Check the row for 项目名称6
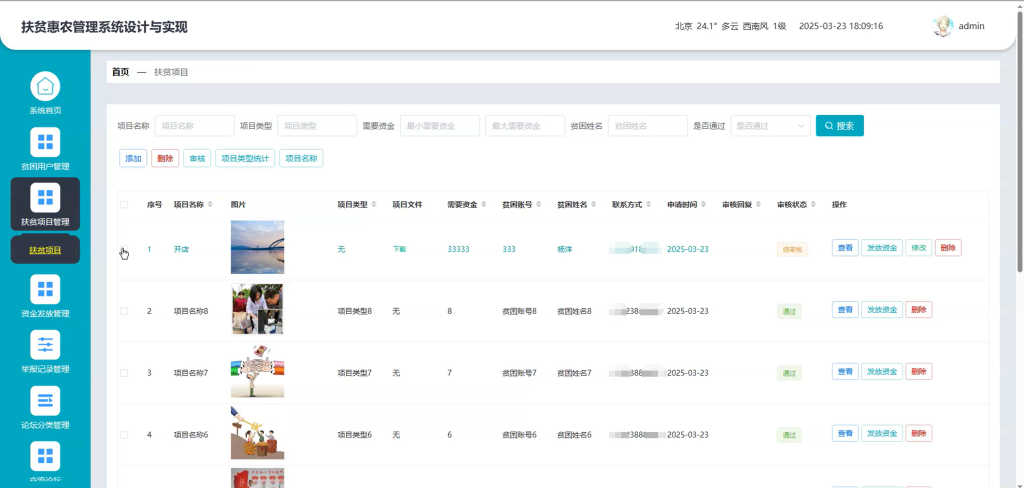The image size is (1024, 488). click(124, 434)
